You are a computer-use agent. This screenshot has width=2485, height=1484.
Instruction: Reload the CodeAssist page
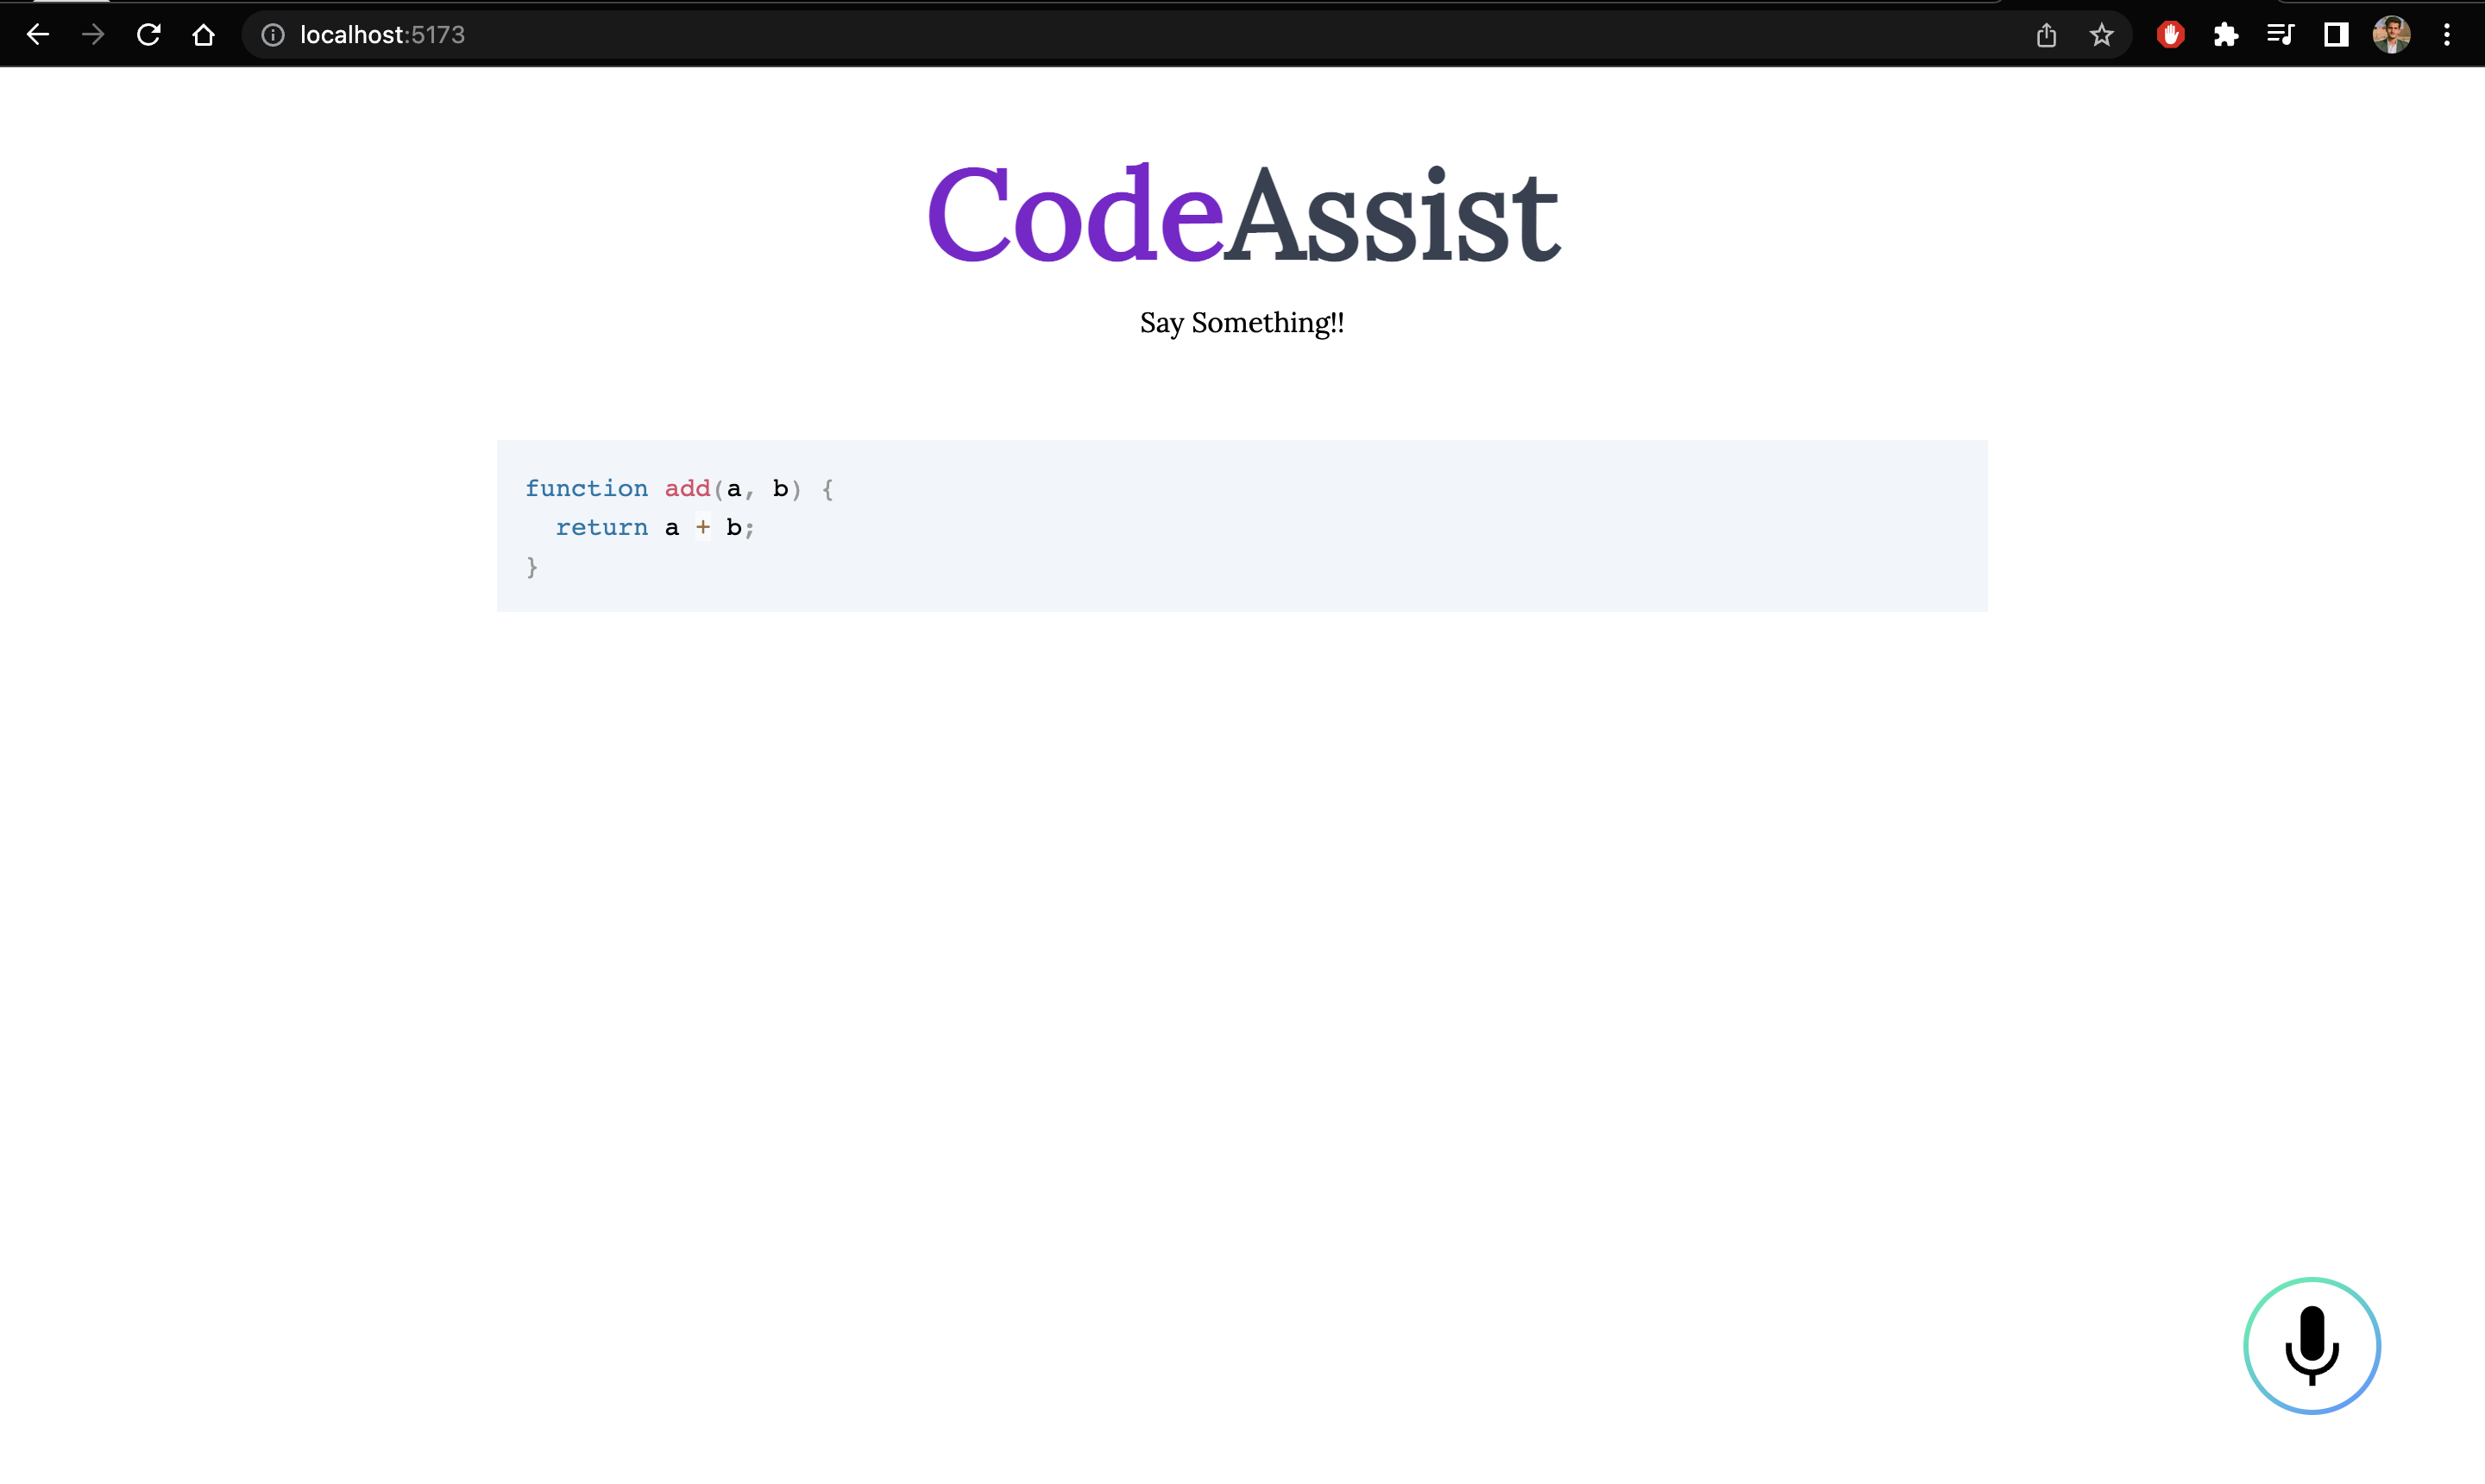point(148,34)
